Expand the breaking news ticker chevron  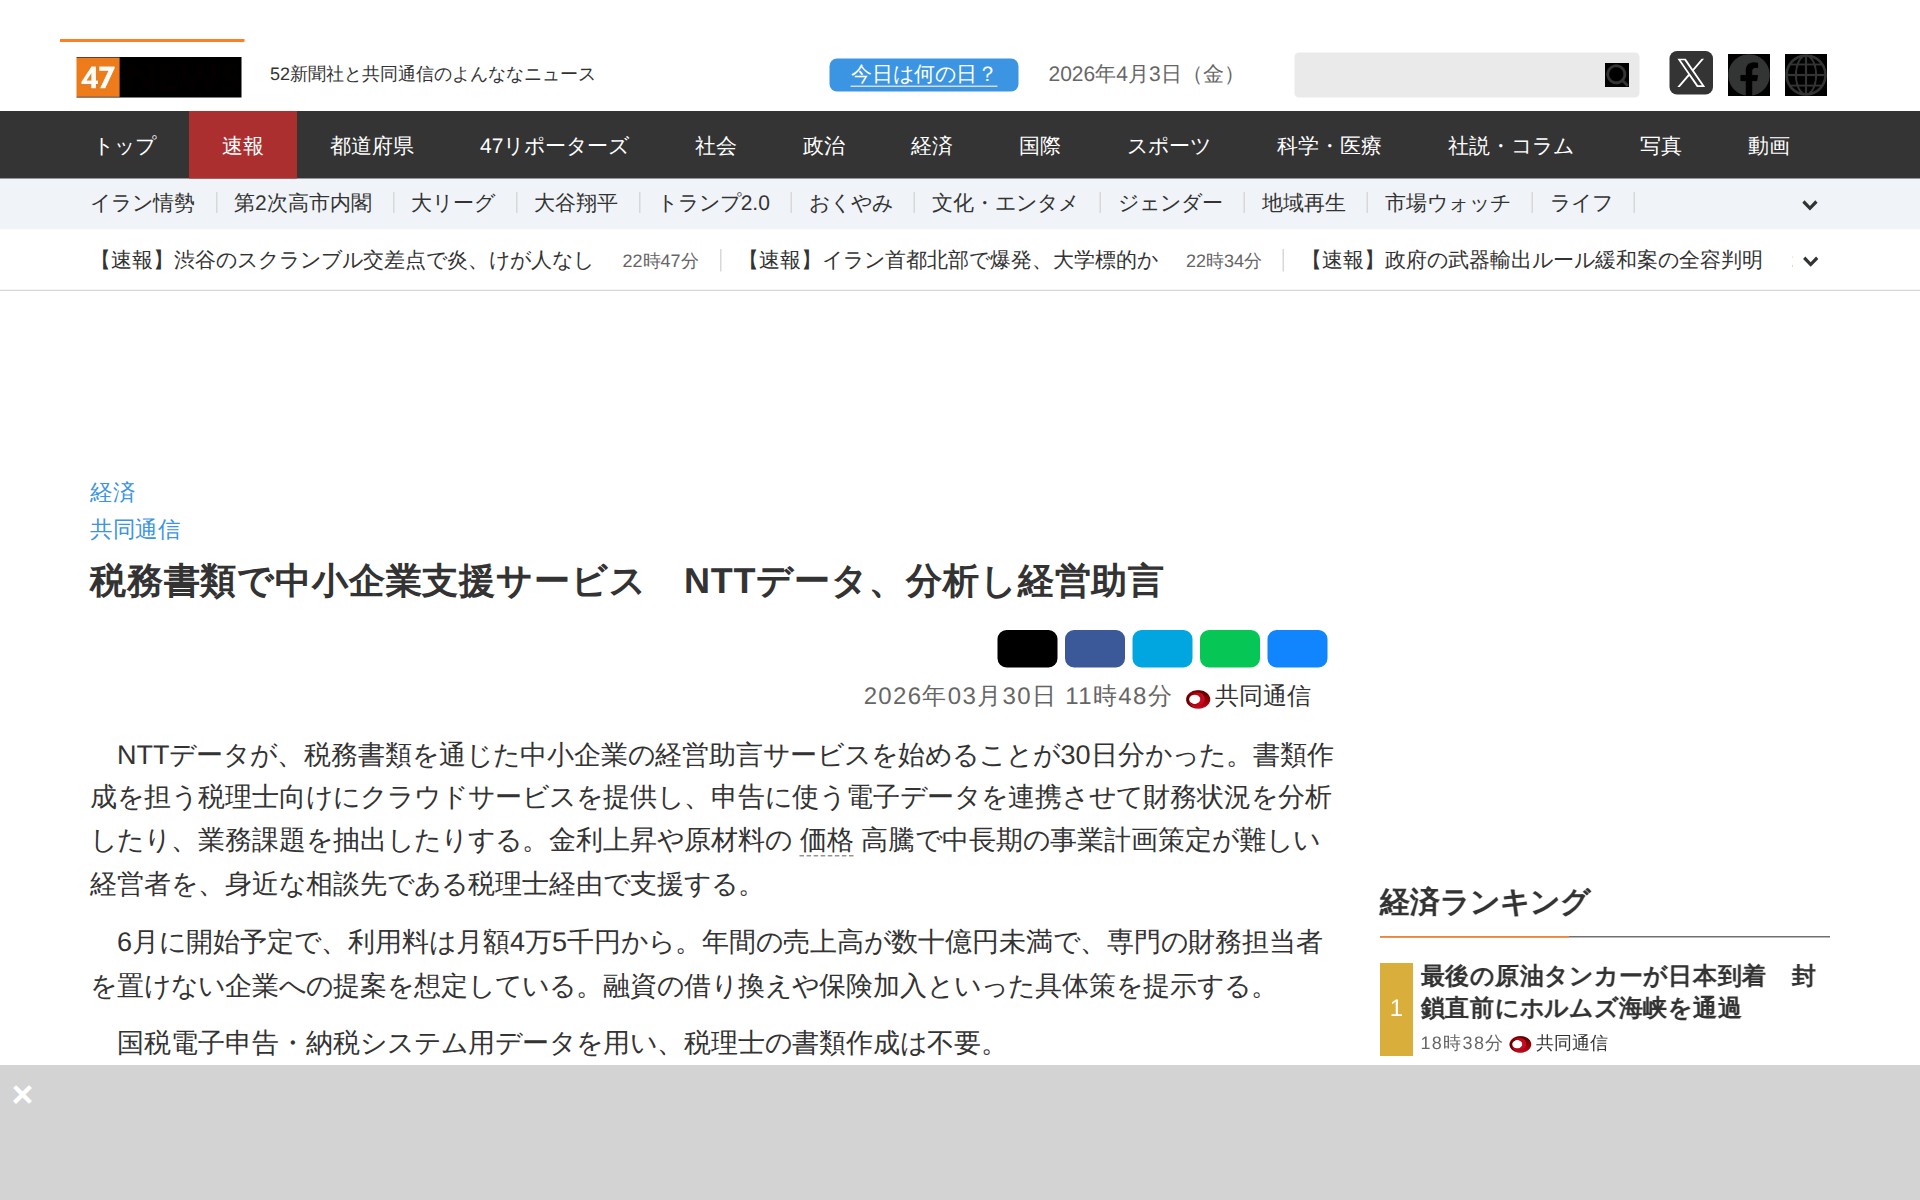click(1809, 261)
